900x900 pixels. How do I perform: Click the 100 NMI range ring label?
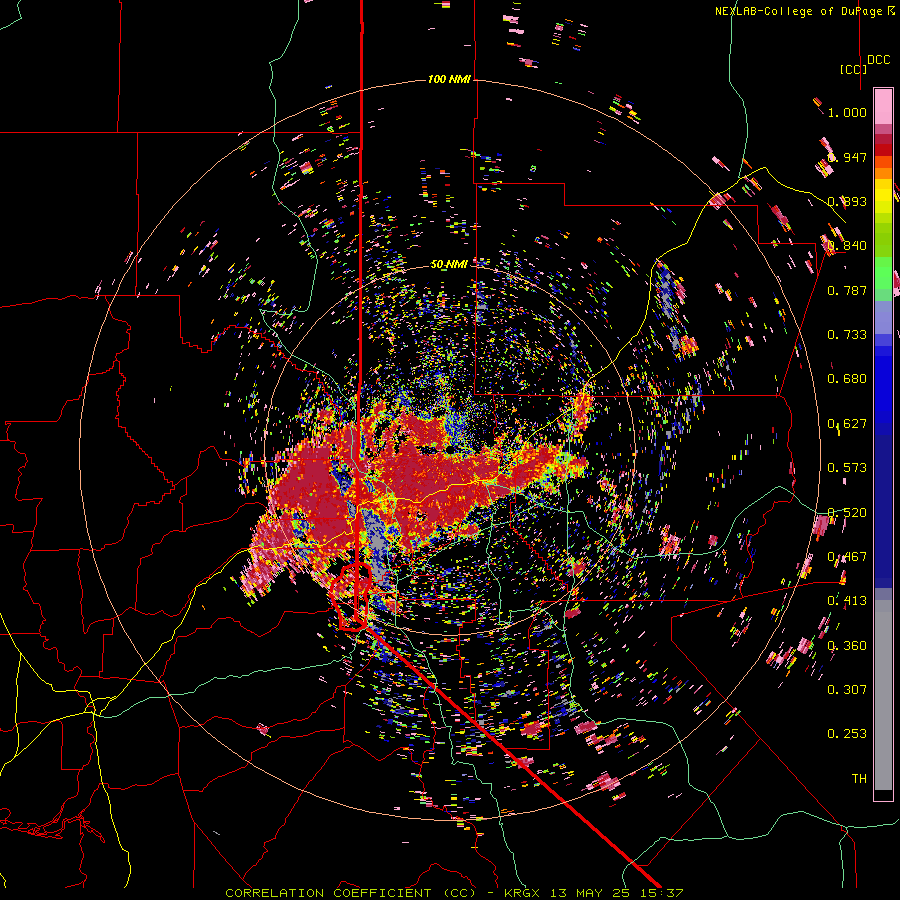[449, 79]
